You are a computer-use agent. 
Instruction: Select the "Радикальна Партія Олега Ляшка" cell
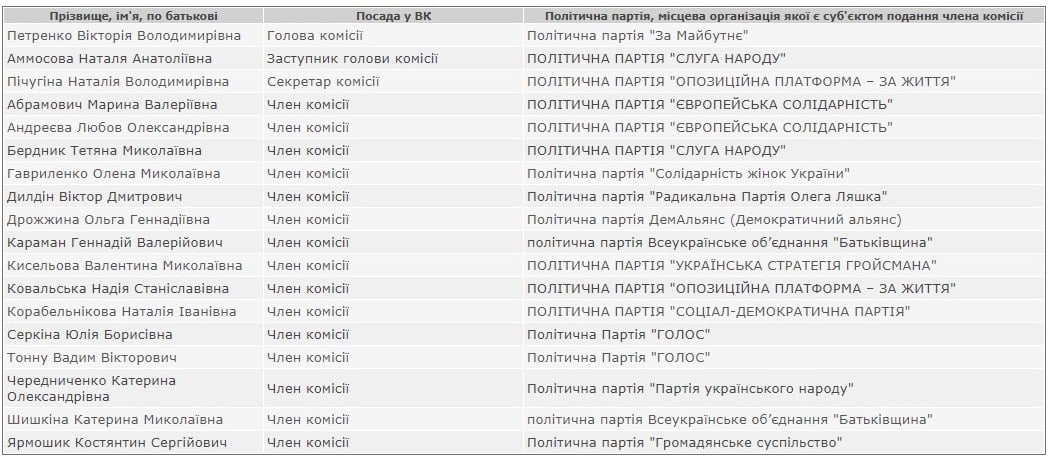coord(707,196)
